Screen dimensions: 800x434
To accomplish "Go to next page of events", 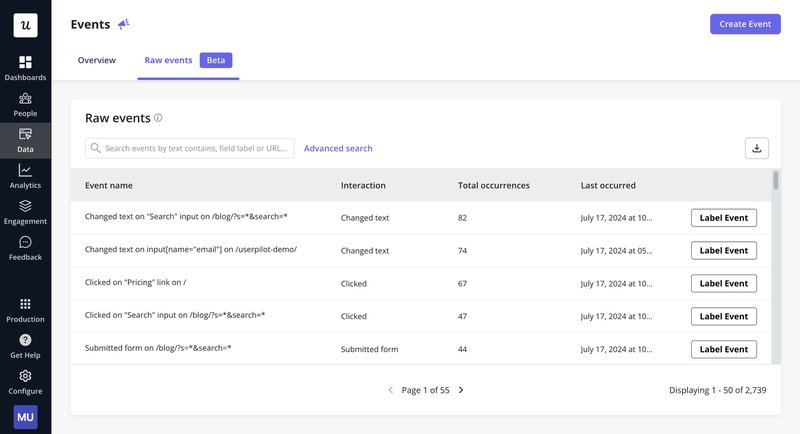I will 461,390.
